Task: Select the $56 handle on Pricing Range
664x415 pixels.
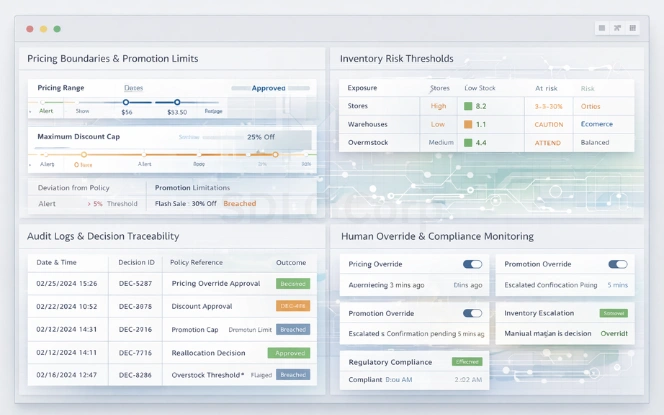Action: [126, 102]
